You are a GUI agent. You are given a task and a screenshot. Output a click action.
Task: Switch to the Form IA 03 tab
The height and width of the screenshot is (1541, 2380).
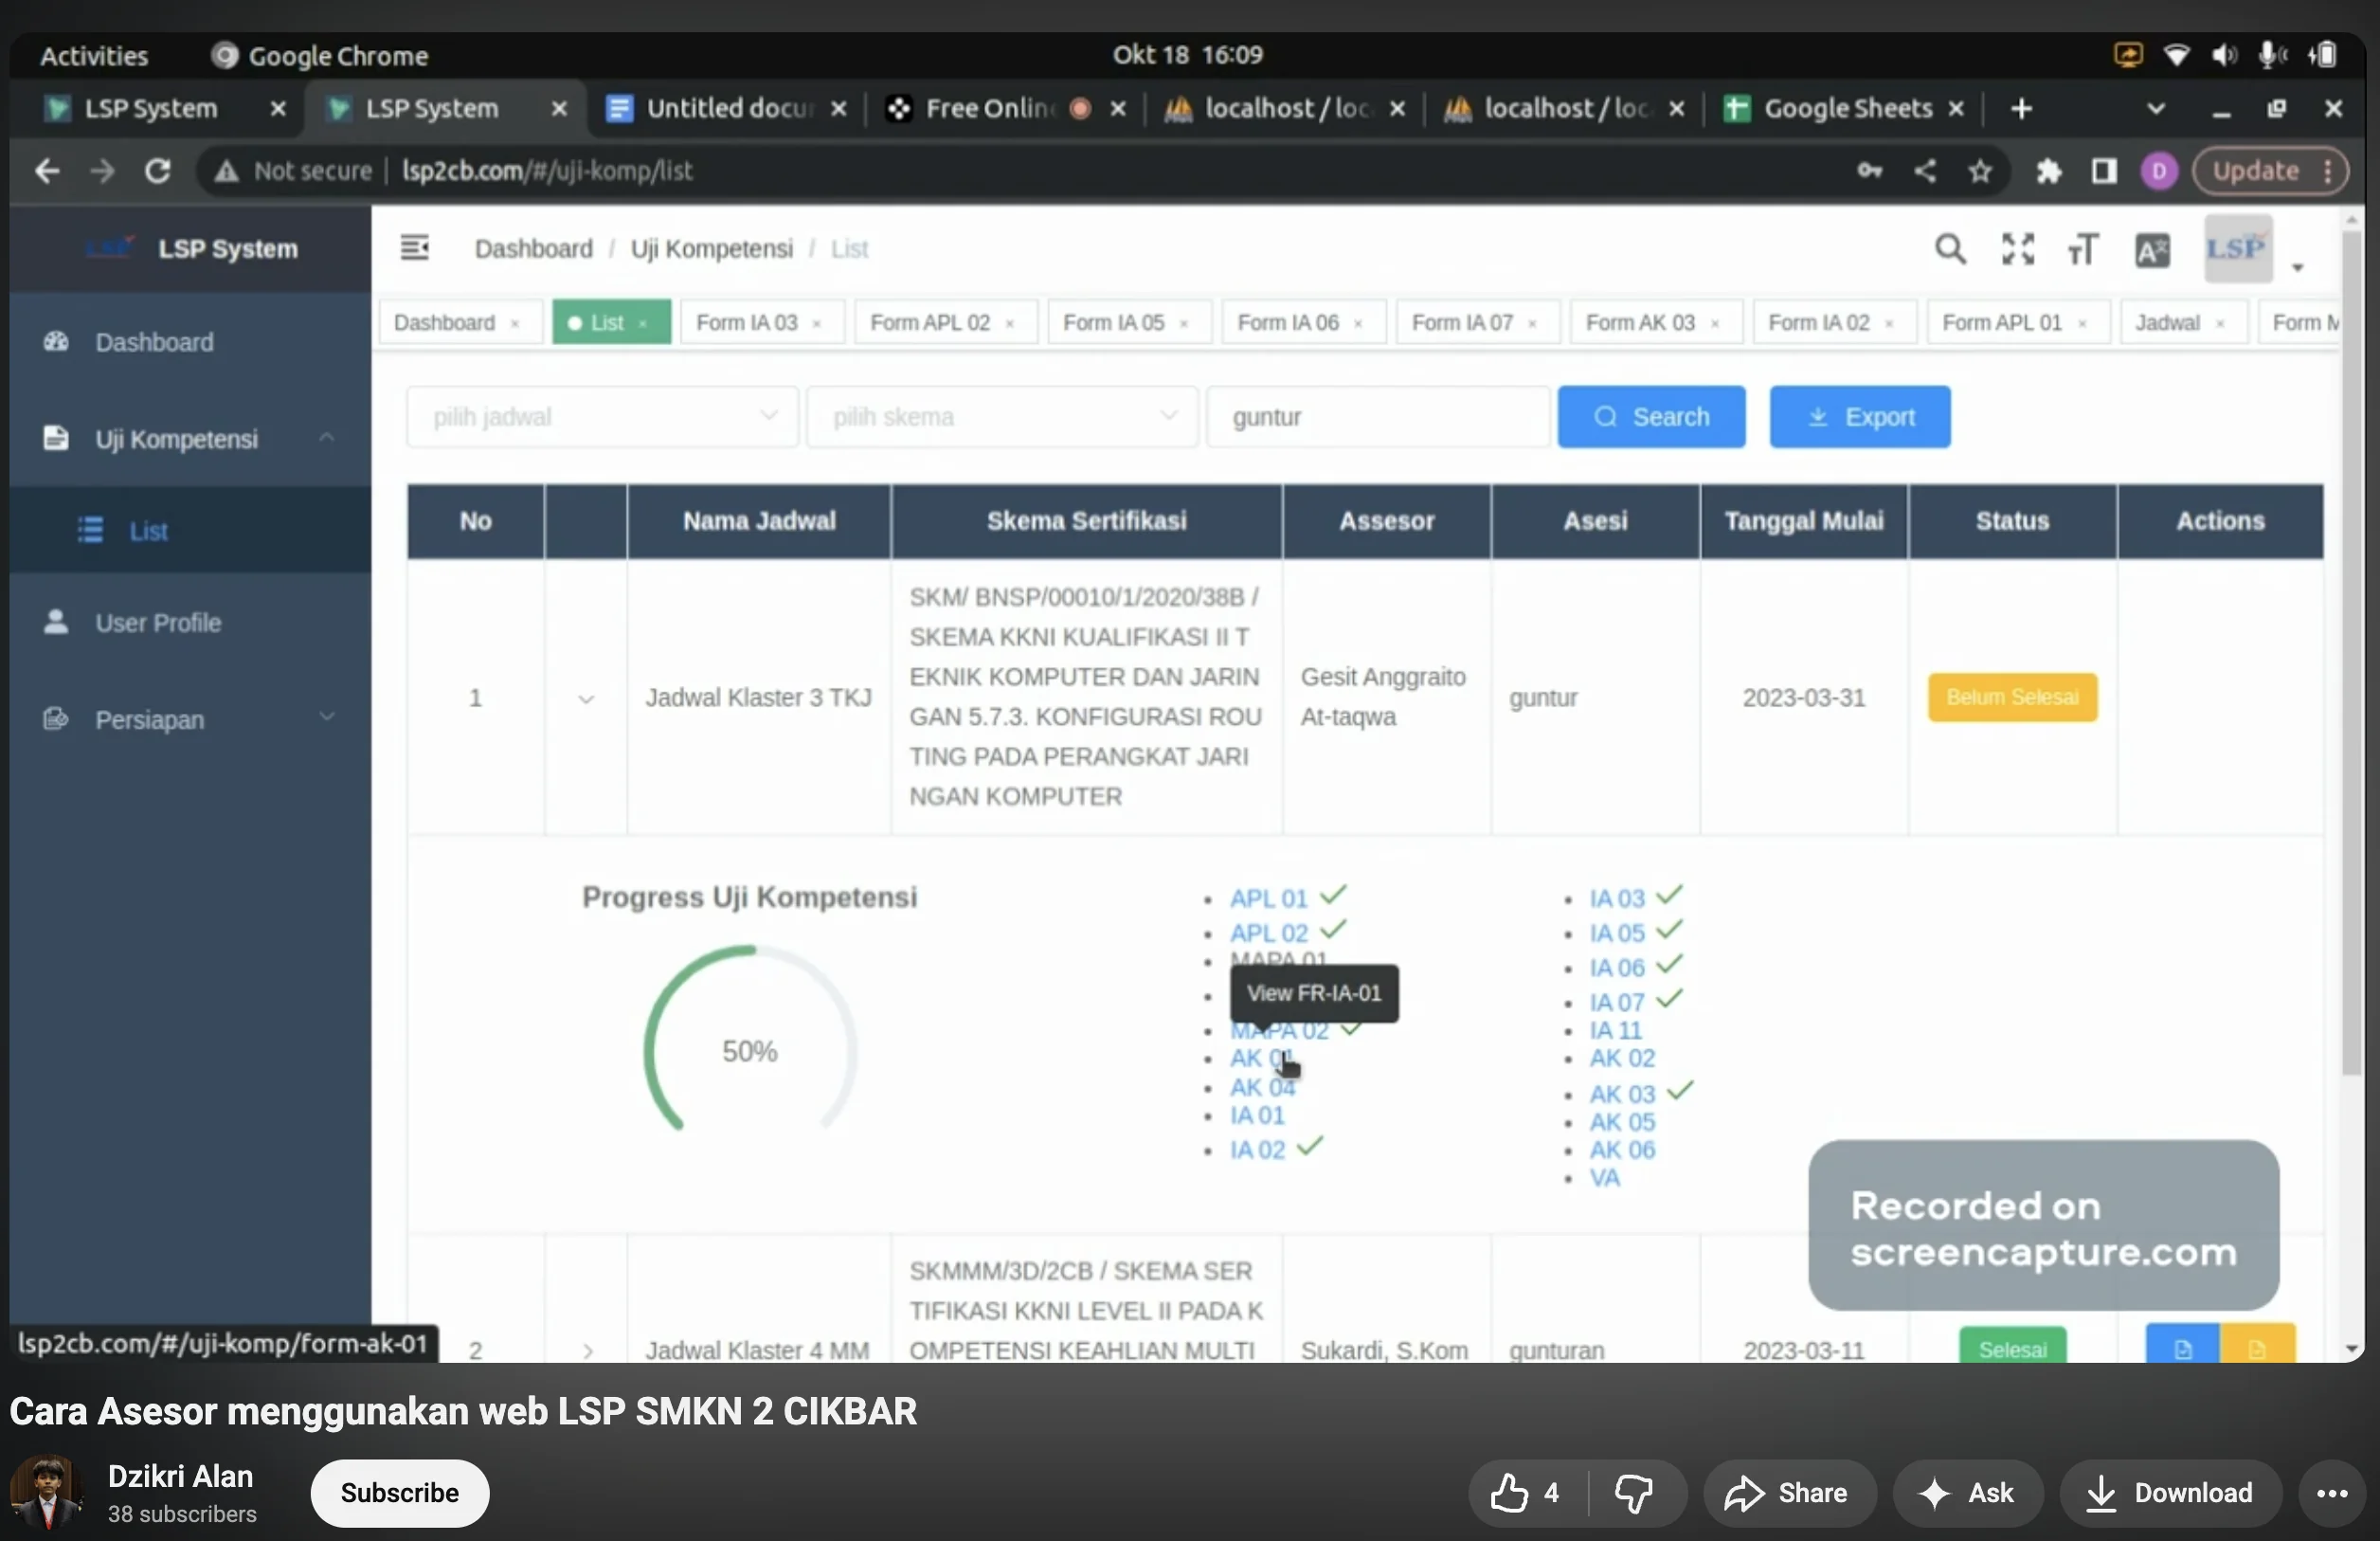click(747, 323)
